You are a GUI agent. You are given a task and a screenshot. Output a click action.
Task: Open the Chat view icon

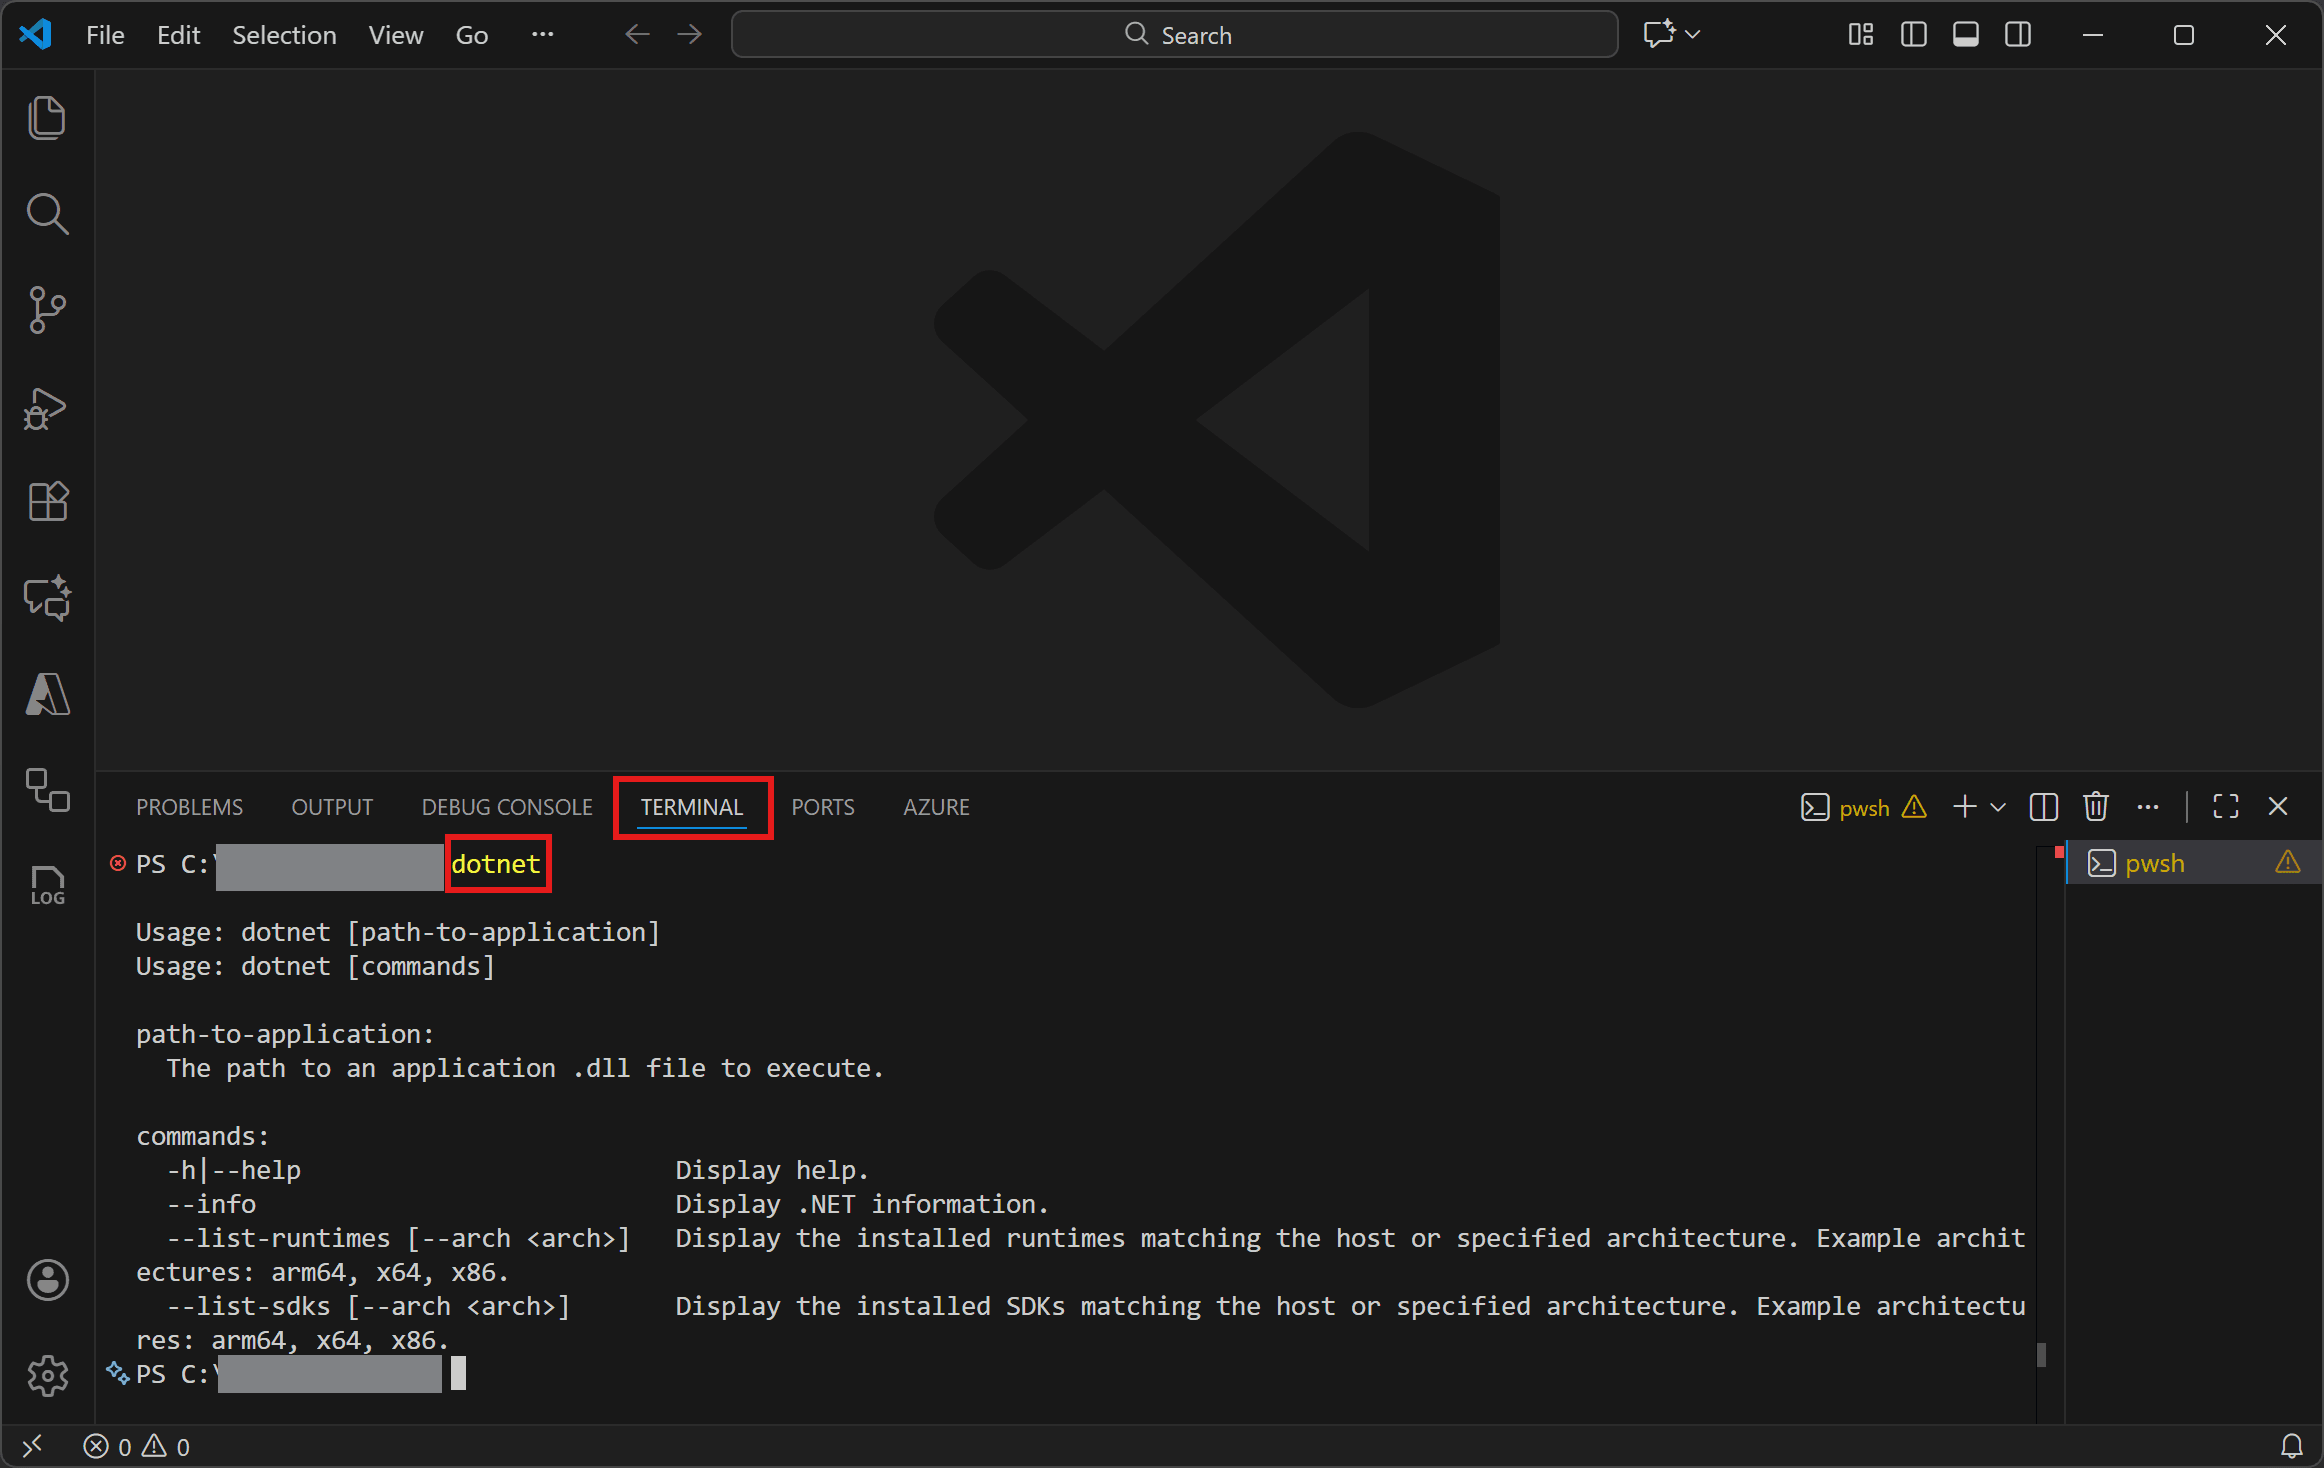(x=47, y=598)
